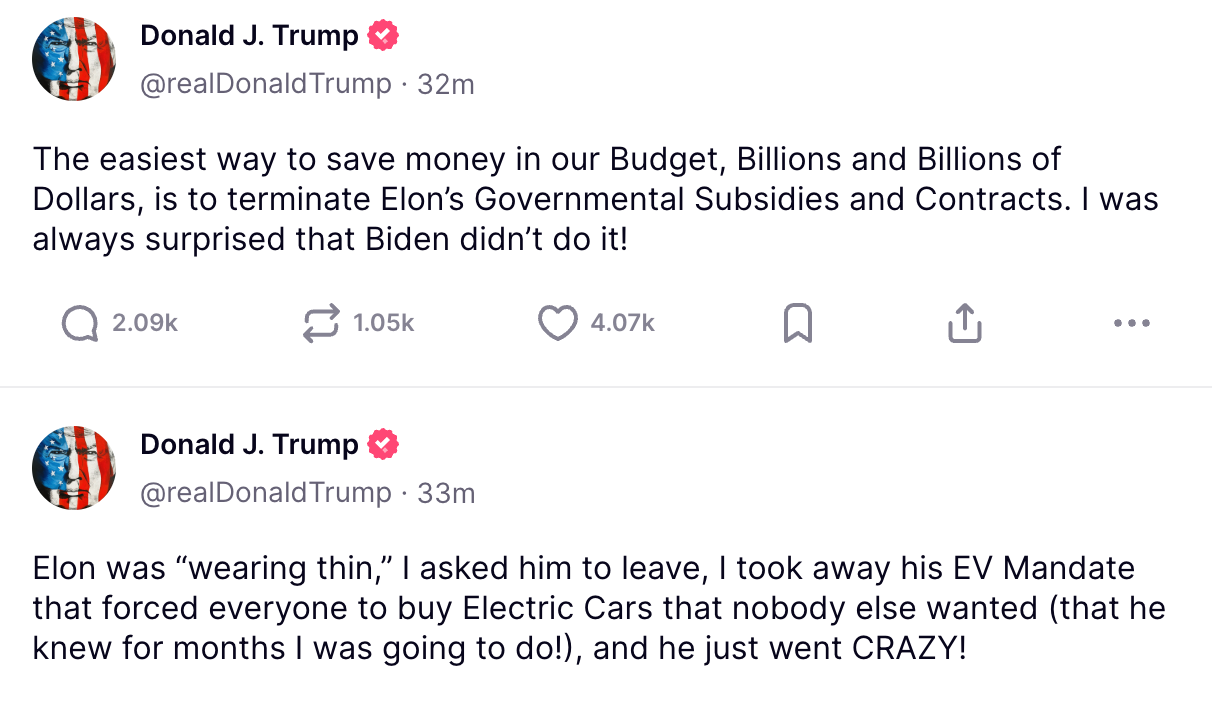Image resolution: width=1212 pixels, height=710 pixels.
Task: Click the repost arrows icon
Action: [x=322, y=323]
